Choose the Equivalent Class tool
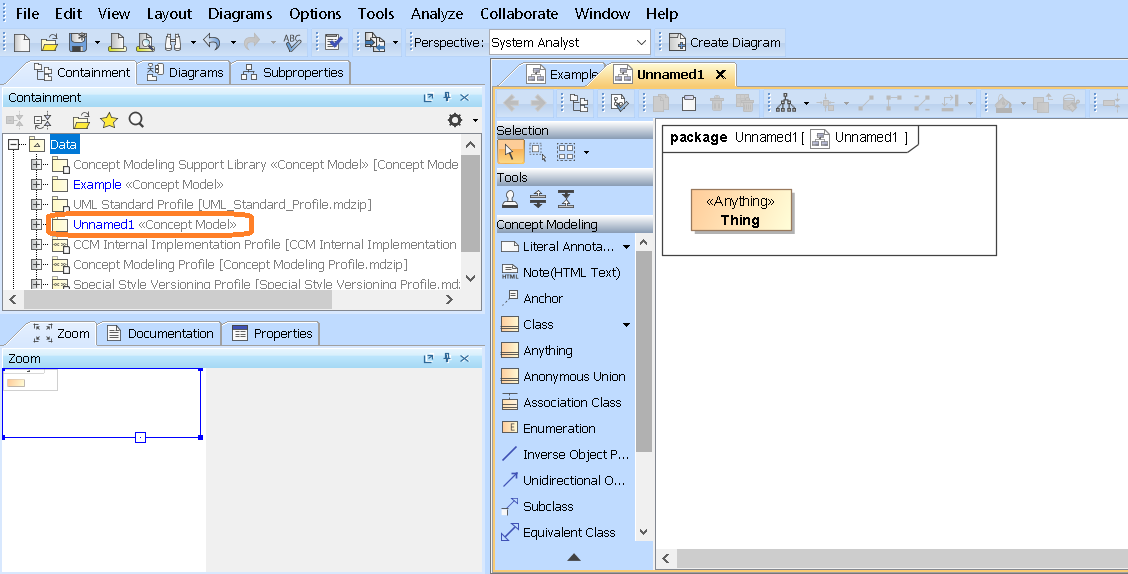 tap(568, 533)
